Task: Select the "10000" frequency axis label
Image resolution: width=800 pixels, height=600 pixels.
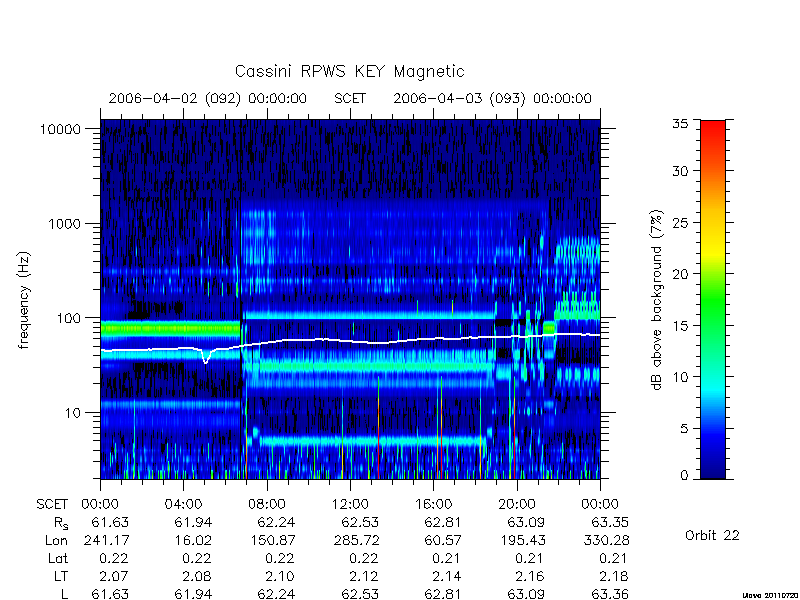Action: 60,129
